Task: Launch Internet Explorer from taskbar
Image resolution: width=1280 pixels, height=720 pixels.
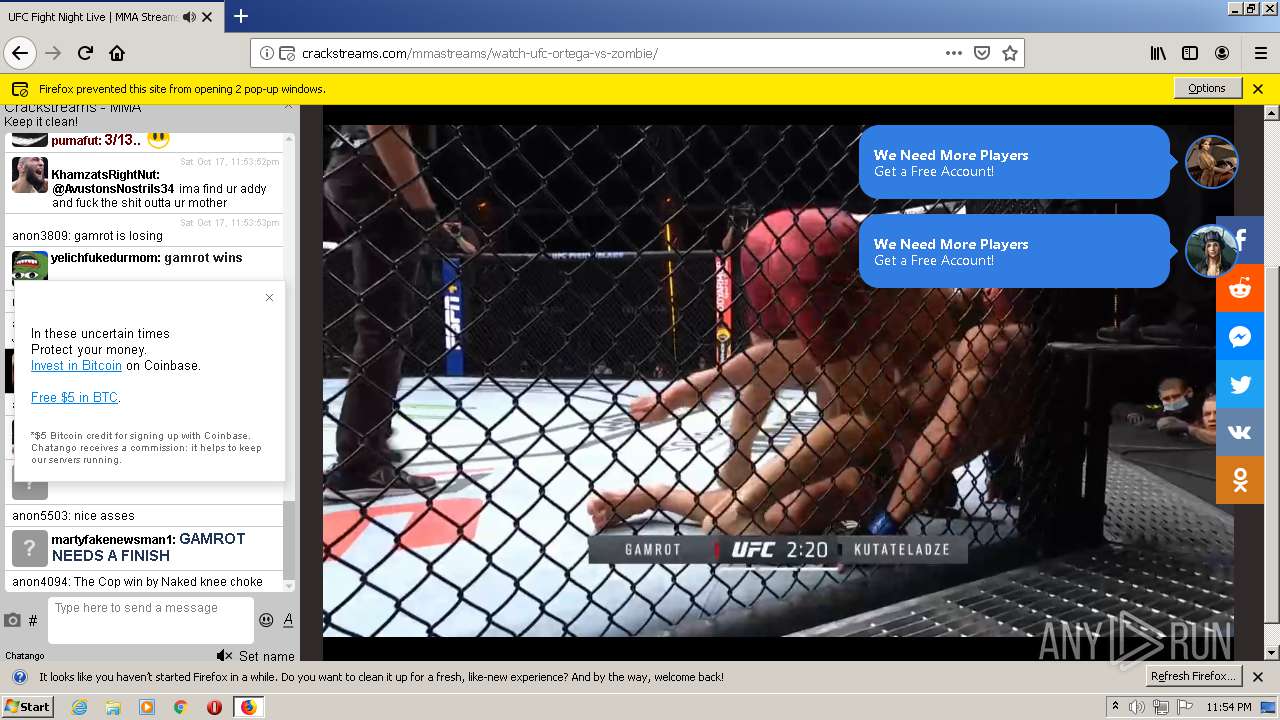Action: click(x=79, y=707)
